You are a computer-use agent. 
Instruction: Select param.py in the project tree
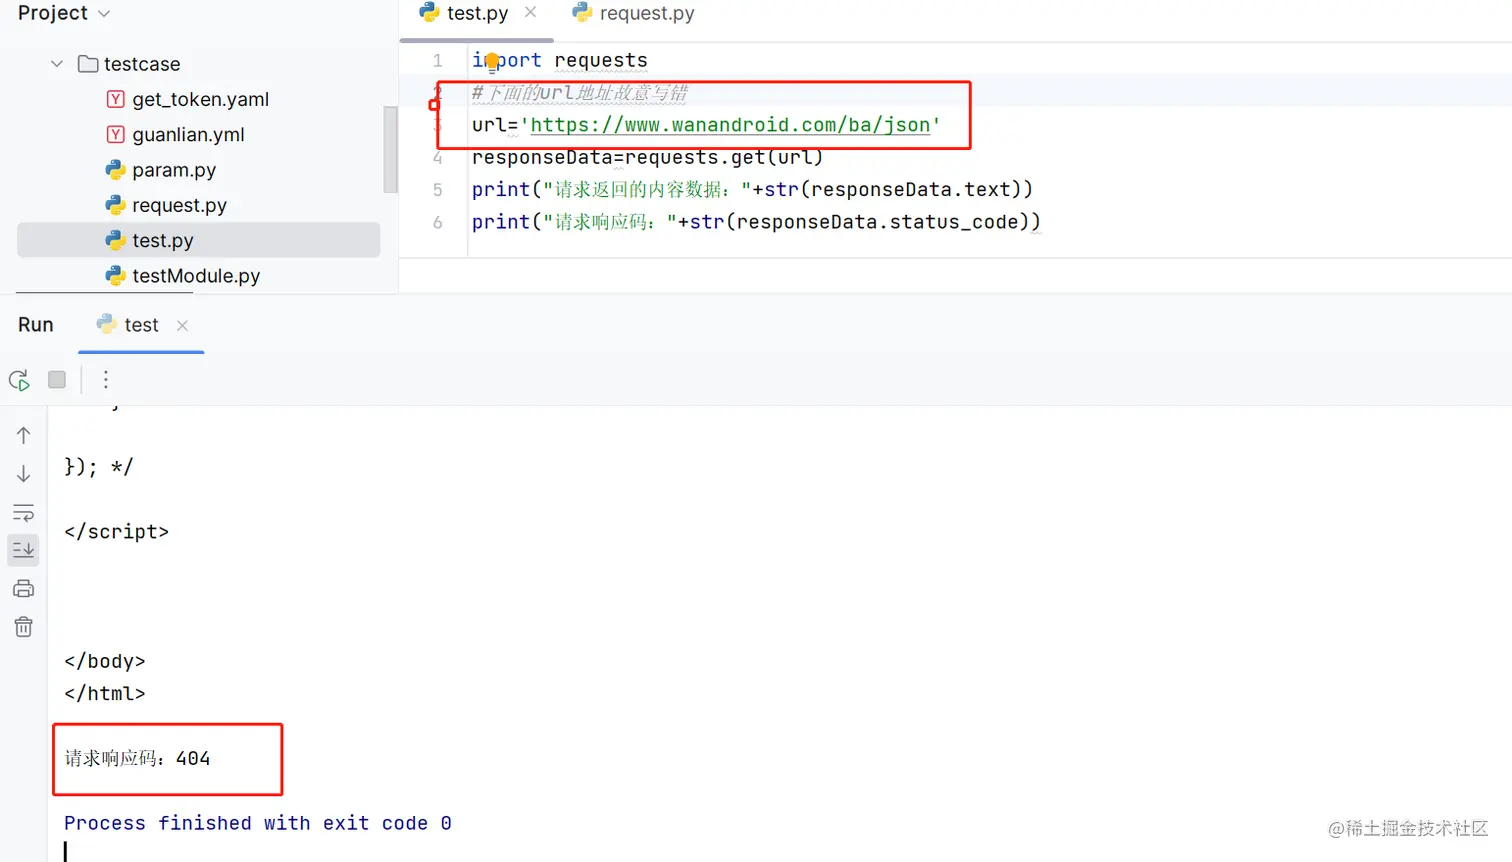(x=174, y=170)
